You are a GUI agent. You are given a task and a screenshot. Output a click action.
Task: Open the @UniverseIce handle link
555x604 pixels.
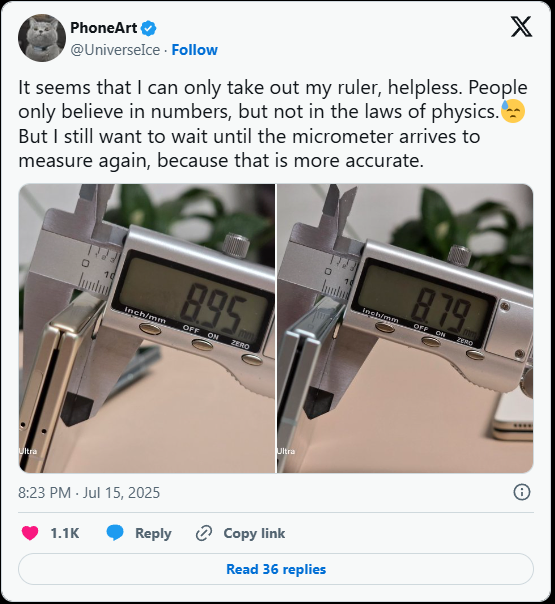click(x=115, y=50)
